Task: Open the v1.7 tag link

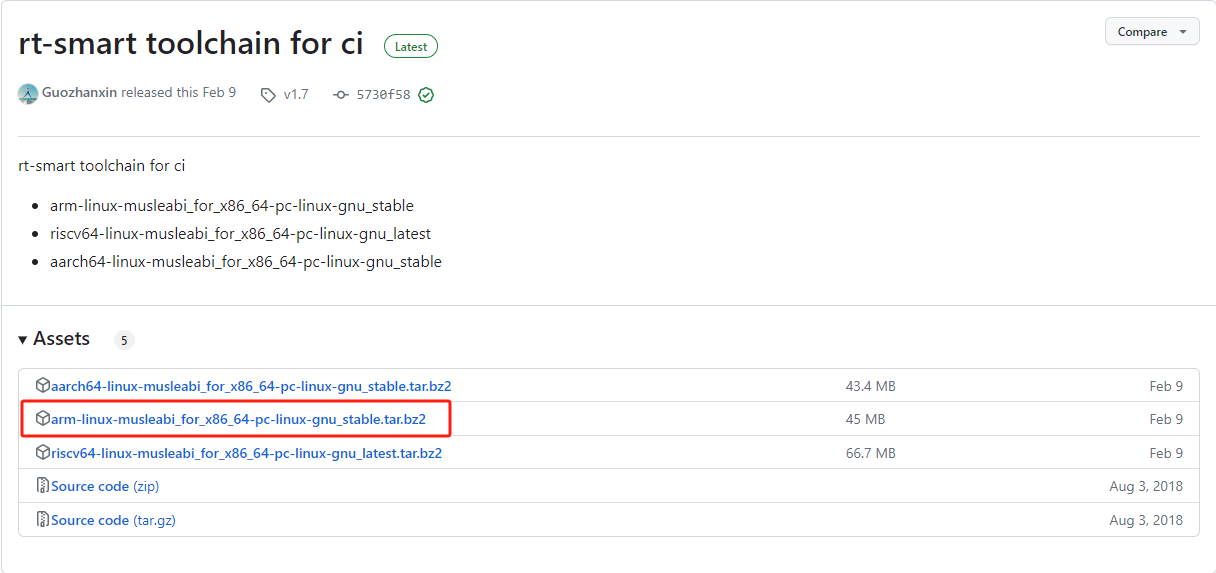Action: pos(296,95)
